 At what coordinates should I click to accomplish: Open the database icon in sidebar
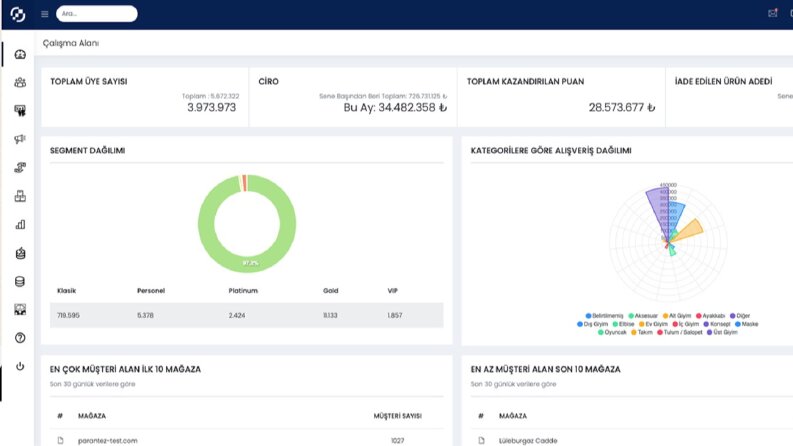pyautogui.click(x=20, y=282)
